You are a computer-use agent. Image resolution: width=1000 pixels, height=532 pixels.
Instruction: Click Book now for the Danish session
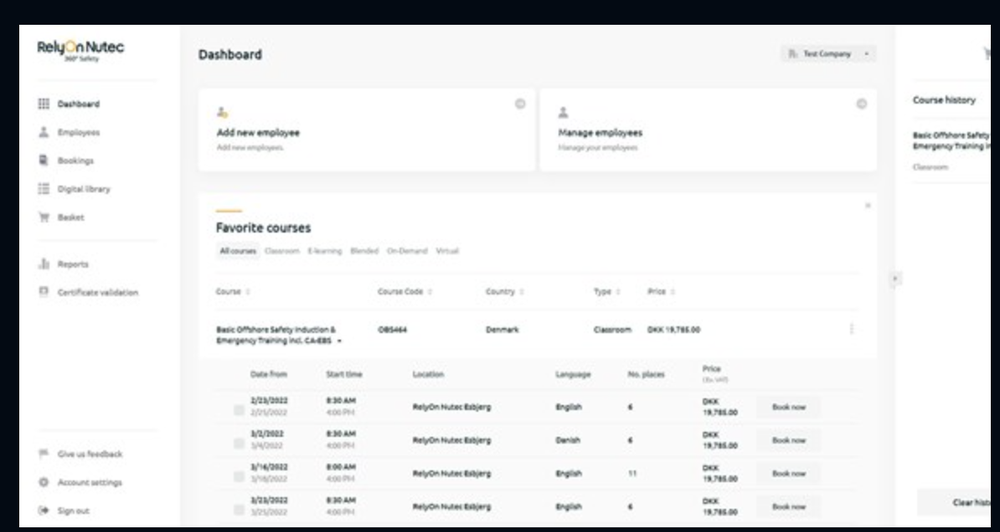(789, 440)
